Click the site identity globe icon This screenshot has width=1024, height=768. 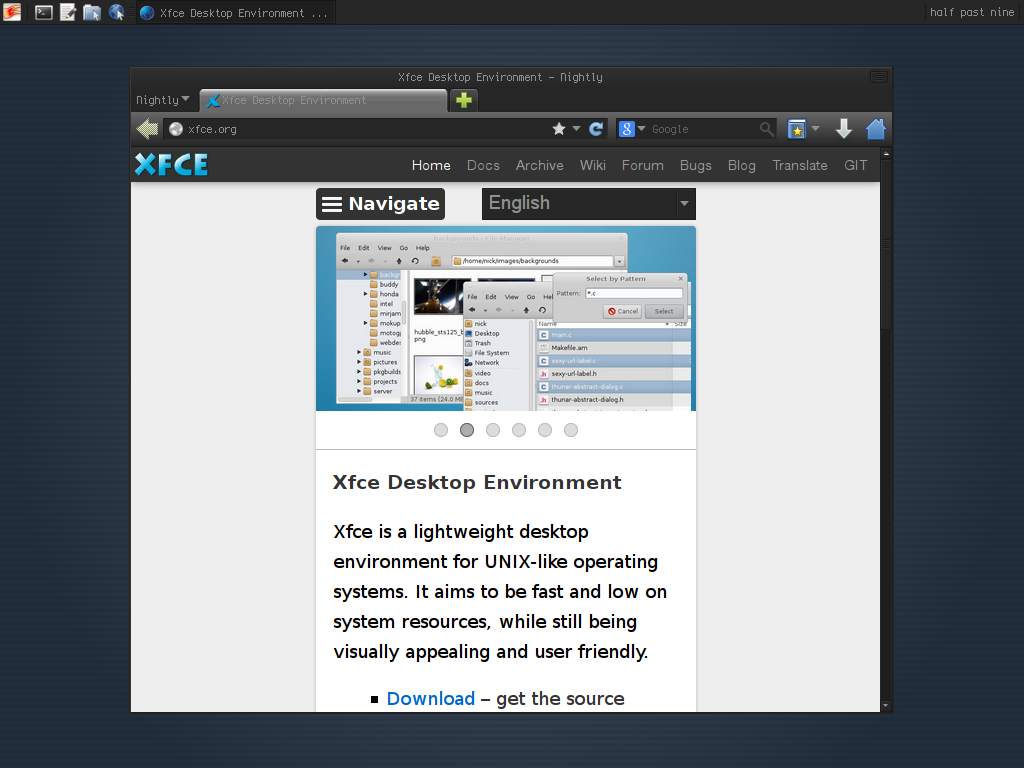[x=176, y=129]
